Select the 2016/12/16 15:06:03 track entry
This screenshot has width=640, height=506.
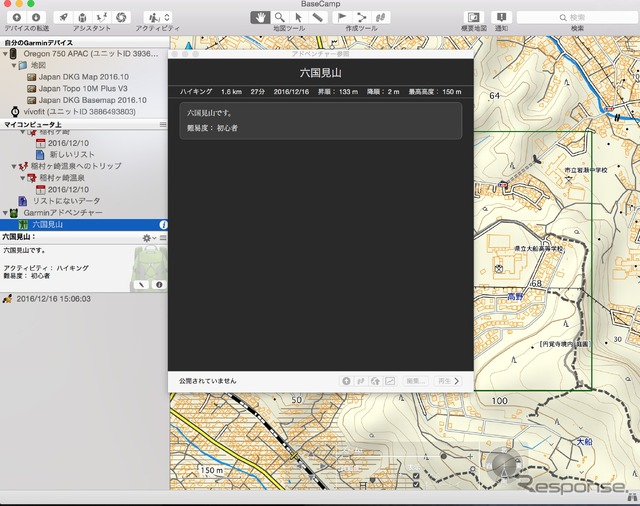coord(53,299)
